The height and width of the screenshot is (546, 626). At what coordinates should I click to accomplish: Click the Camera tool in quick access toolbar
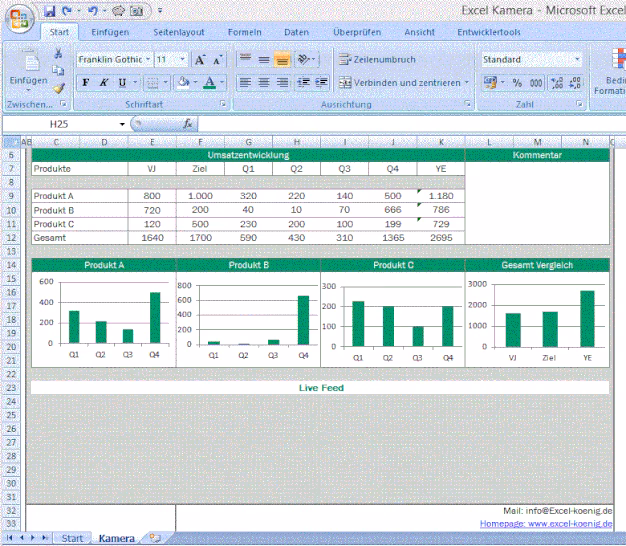137,11
